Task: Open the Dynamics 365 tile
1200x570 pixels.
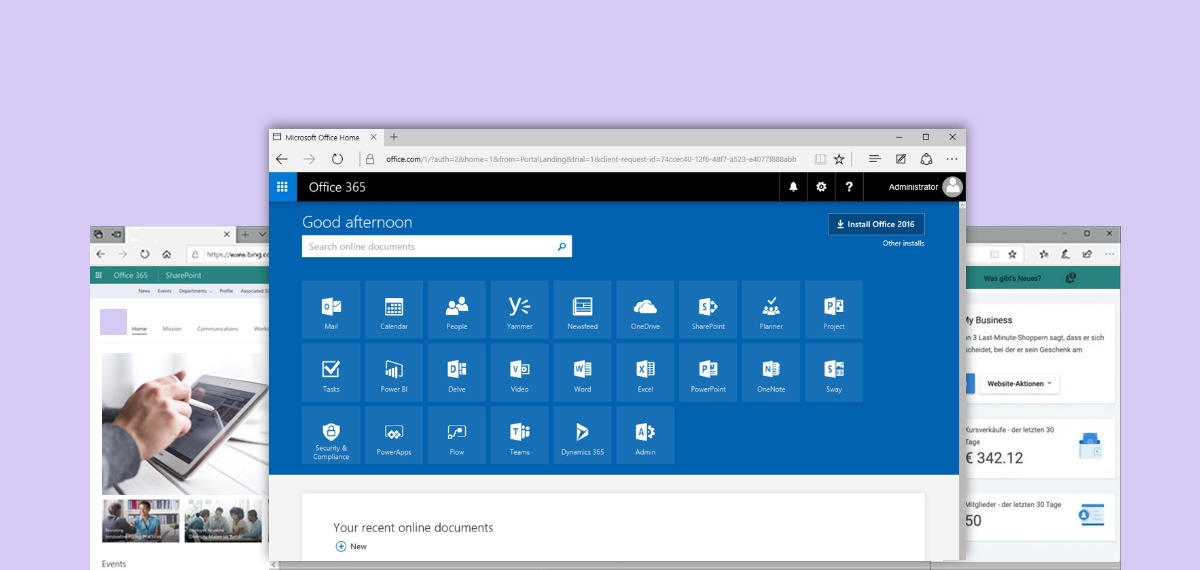Action: 582,435
